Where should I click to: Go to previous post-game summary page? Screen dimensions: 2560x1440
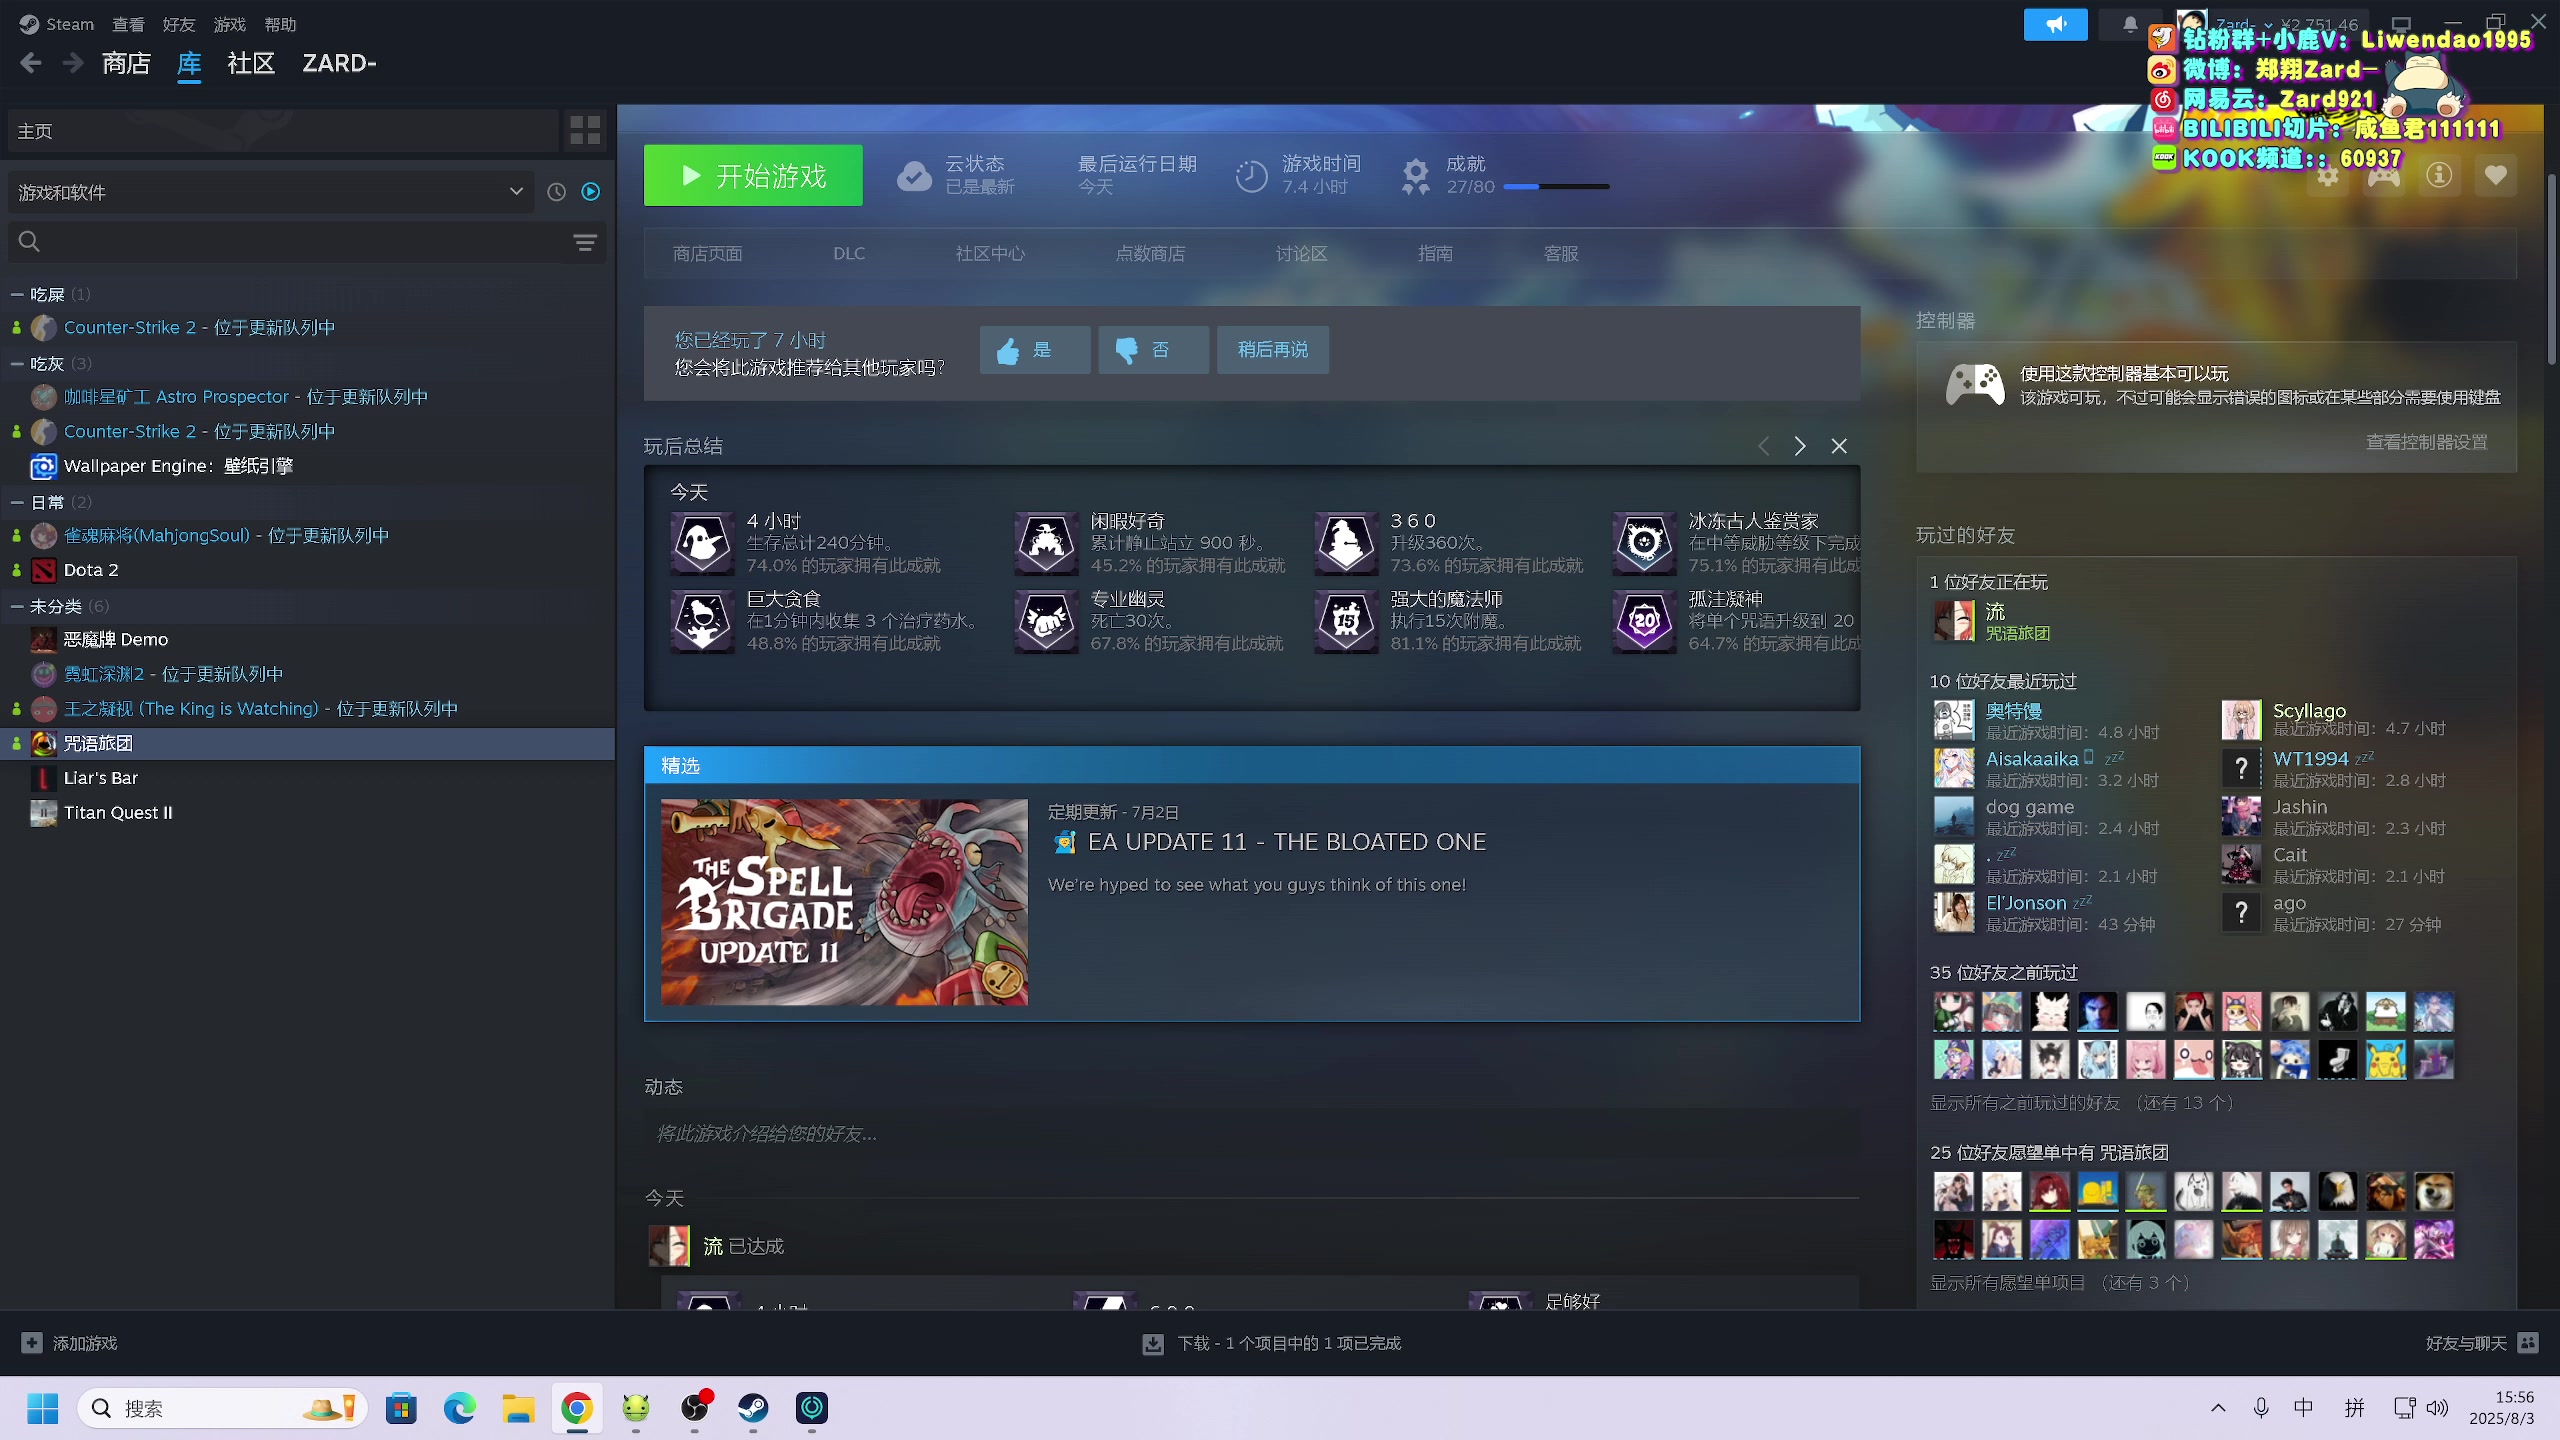(x=1763, y=446)
